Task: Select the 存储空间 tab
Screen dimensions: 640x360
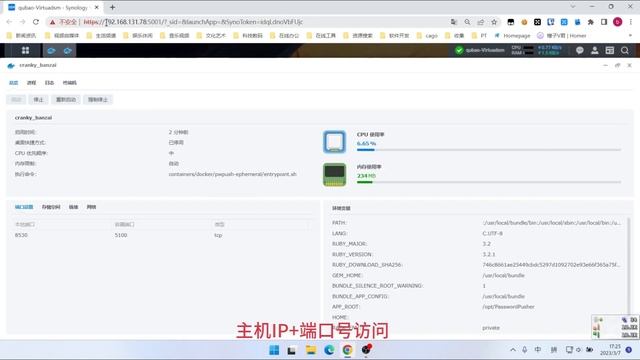Action: [x=51, y=207]
